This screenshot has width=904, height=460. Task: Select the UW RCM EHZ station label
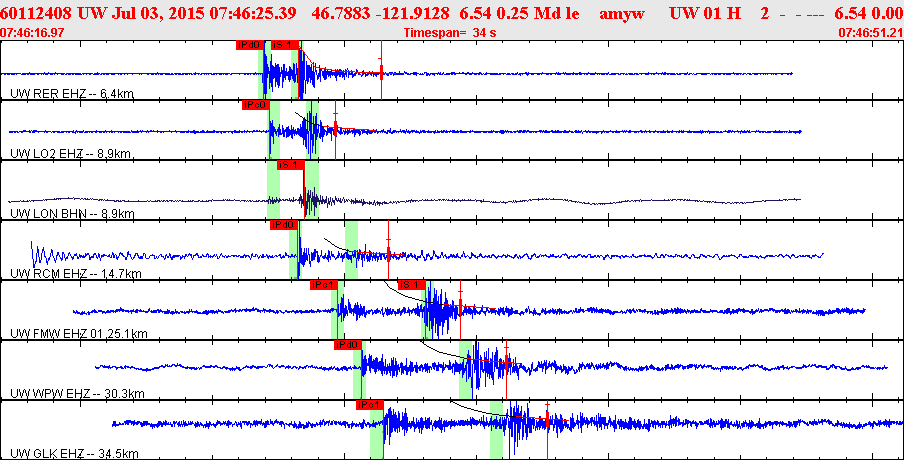coord(76,274)
